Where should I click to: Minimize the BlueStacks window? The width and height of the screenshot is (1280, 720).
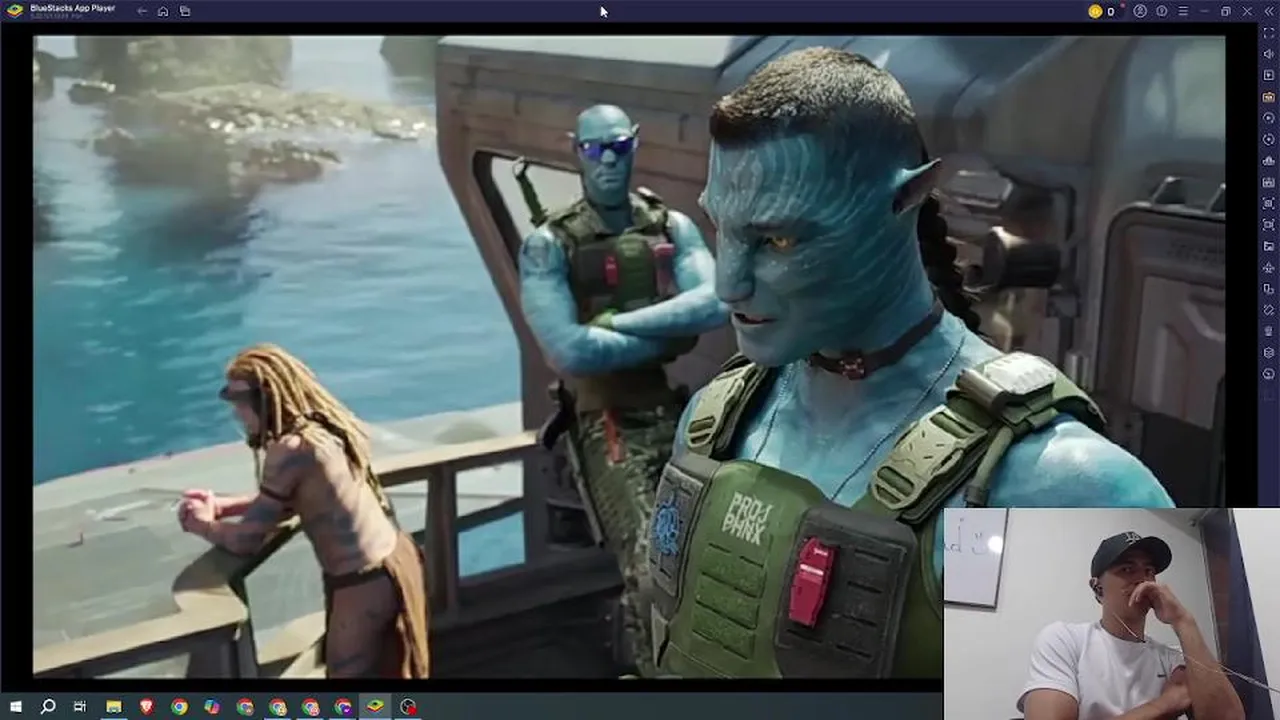click(x=1205, y=11)
